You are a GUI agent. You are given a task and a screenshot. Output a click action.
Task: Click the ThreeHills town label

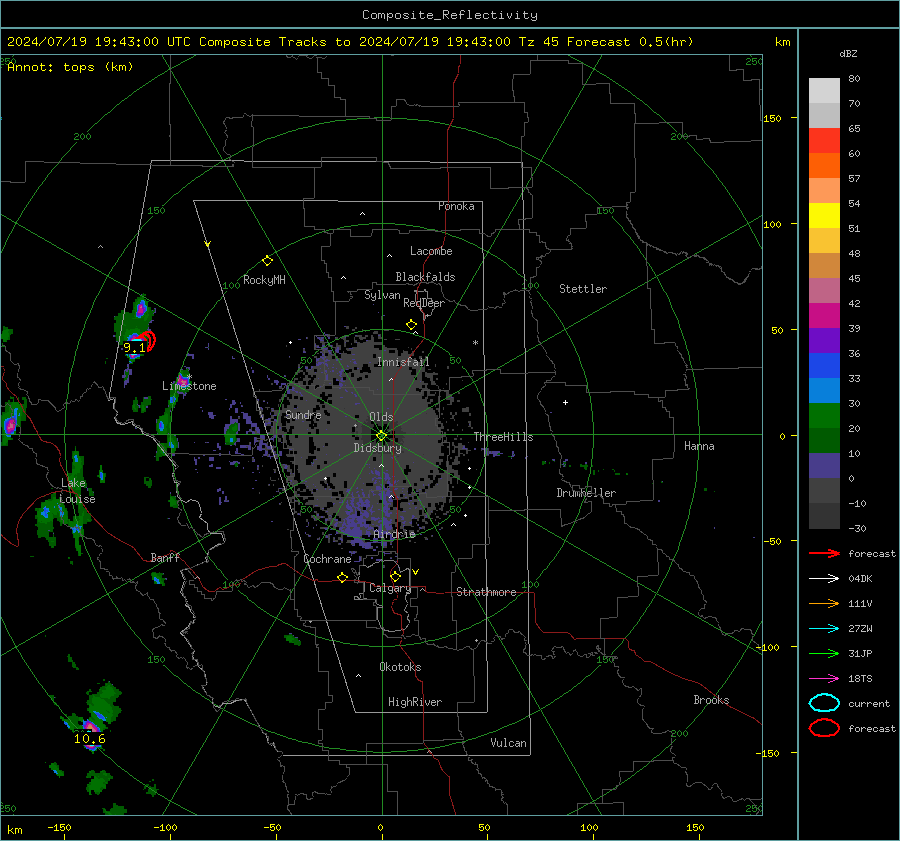coord(503,437)
